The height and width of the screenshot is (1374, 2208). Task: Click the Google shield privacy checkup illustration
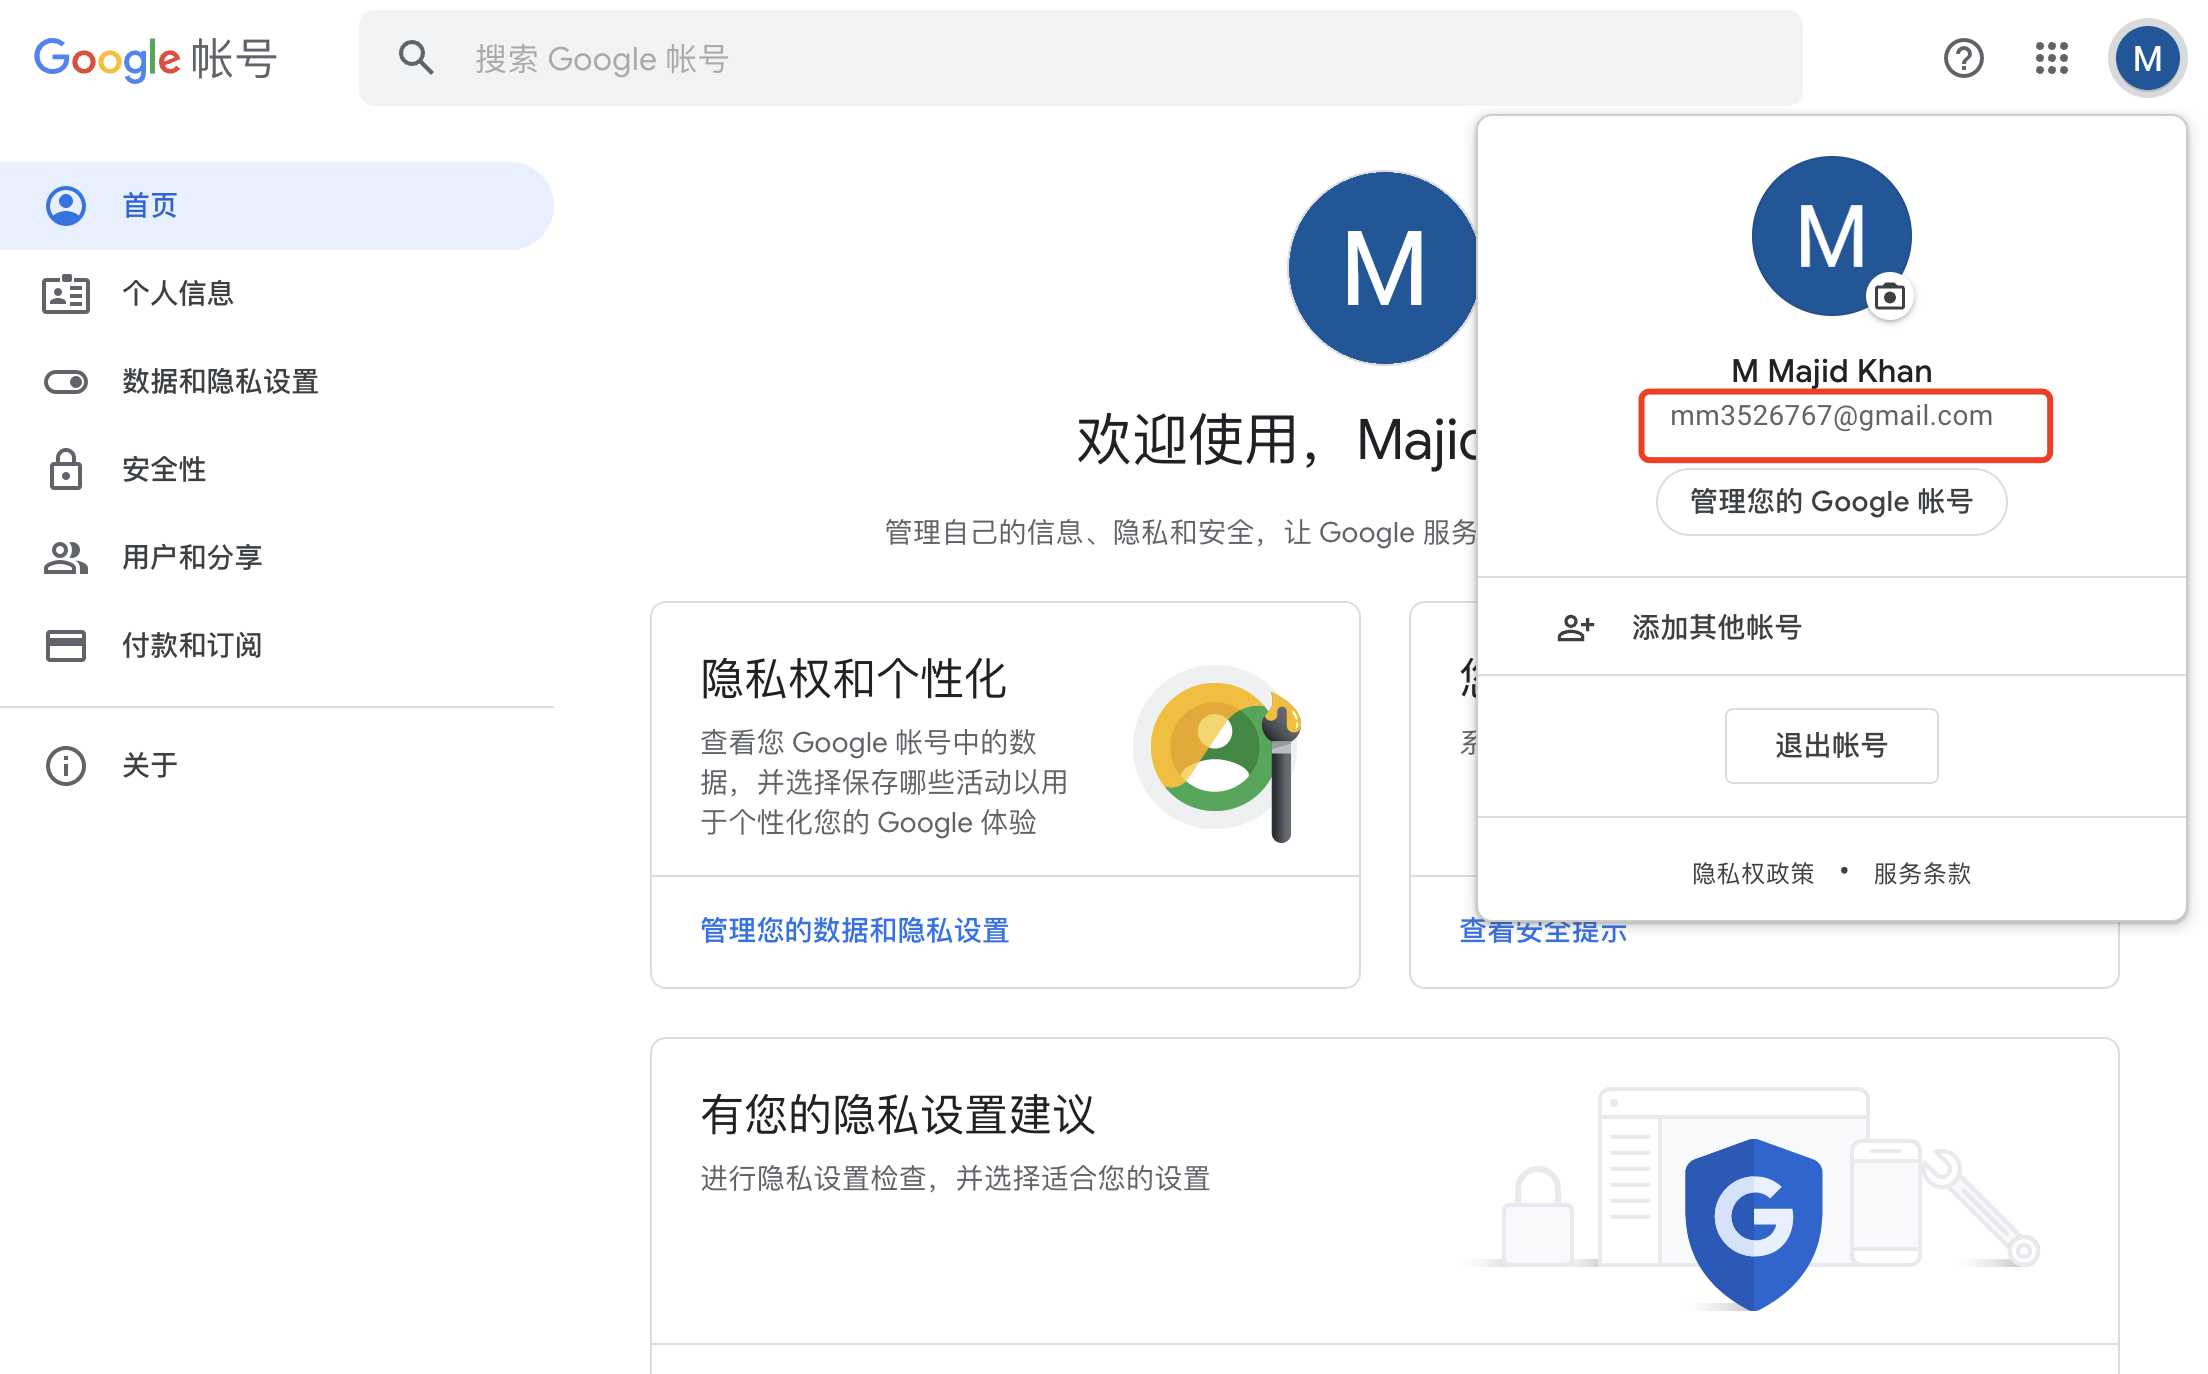[x=1753, y=1224]
